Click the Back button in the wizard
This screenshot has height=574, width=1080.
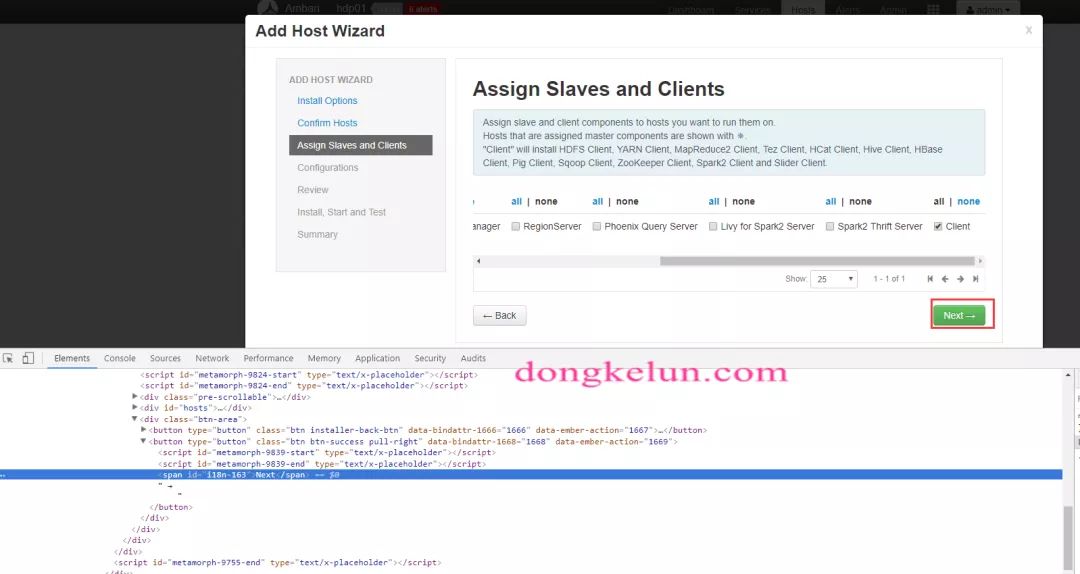click(499, 316)
